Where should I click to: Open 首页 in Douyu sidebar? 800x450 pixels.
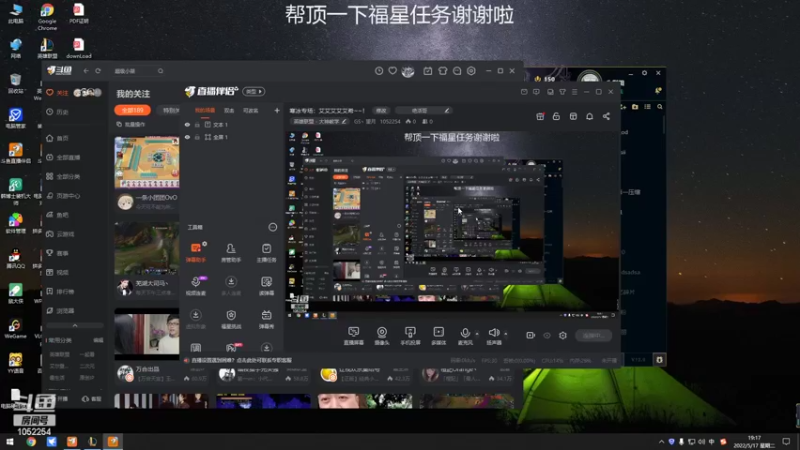58,138
